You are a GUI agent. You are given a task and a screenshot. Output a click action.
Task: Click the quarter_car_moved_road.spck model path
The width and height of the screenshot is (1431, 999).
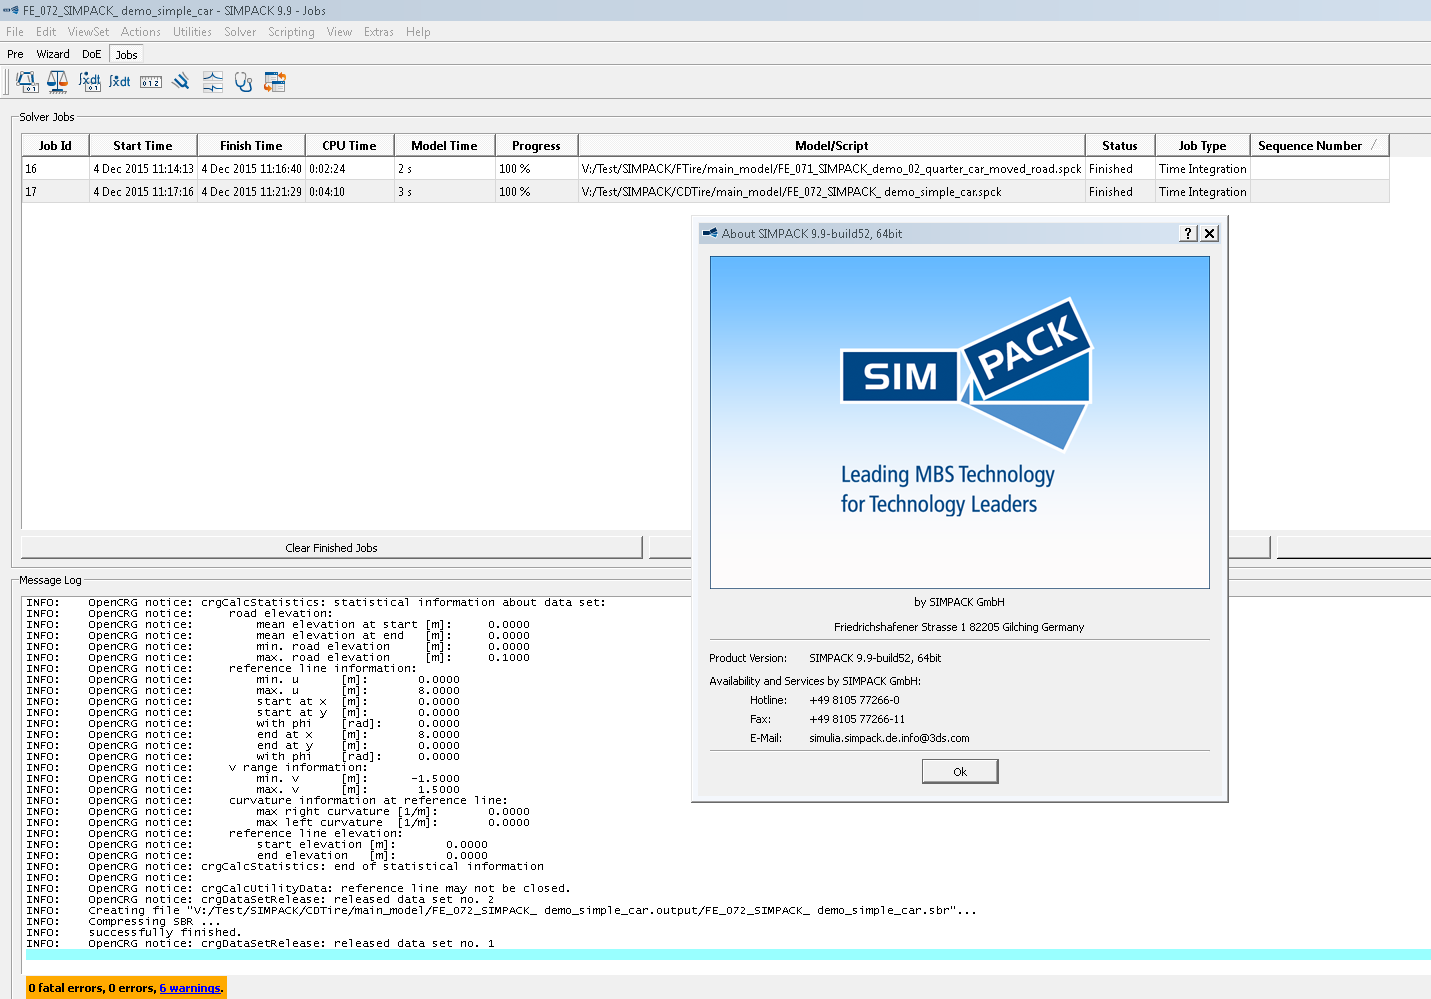pyautogui.click(x=831, y=169)
